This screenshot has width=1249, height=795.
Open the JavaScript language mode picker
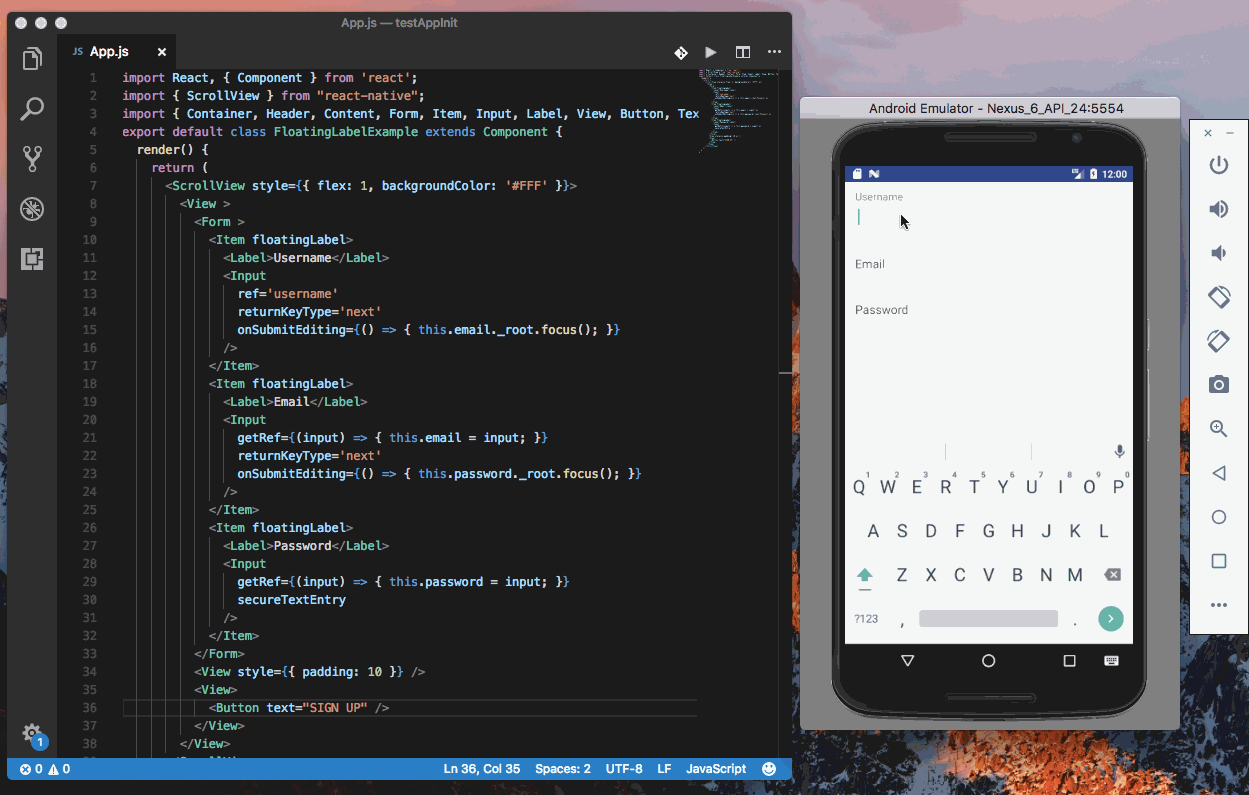click(x=715, y=768)
